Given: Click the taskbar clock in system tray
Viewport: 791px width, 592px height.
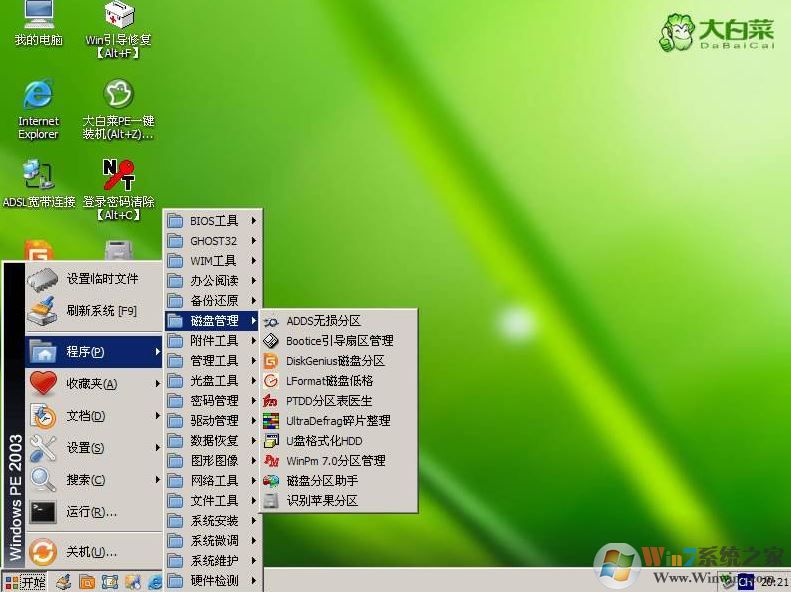Looking at the screenshot, I should [773, 582].
